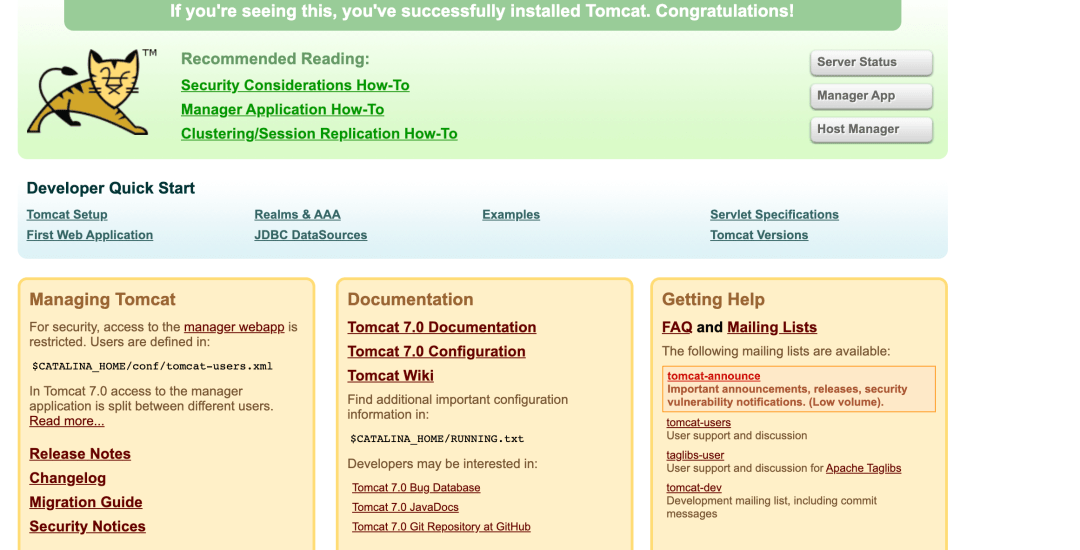This screenshot has width=1080, height=550.
Task: Open the Apache Taglibs link
Action: click(864, 468)
